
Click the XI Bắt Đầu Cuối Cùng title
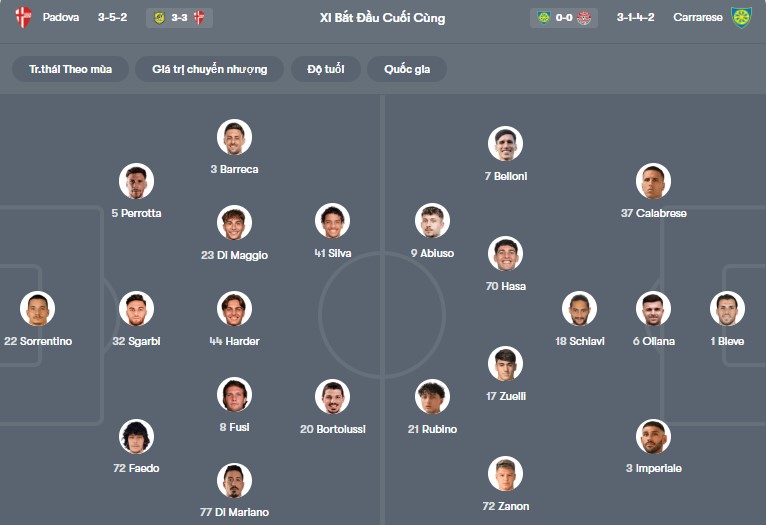(x=382, y=17)
